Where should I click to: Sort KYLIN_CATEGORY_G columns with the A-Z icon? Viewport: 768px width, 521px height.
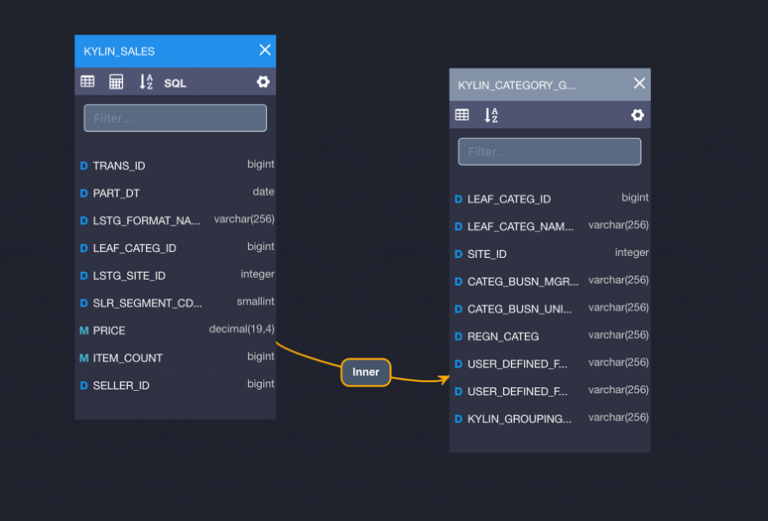click(491, 115)
